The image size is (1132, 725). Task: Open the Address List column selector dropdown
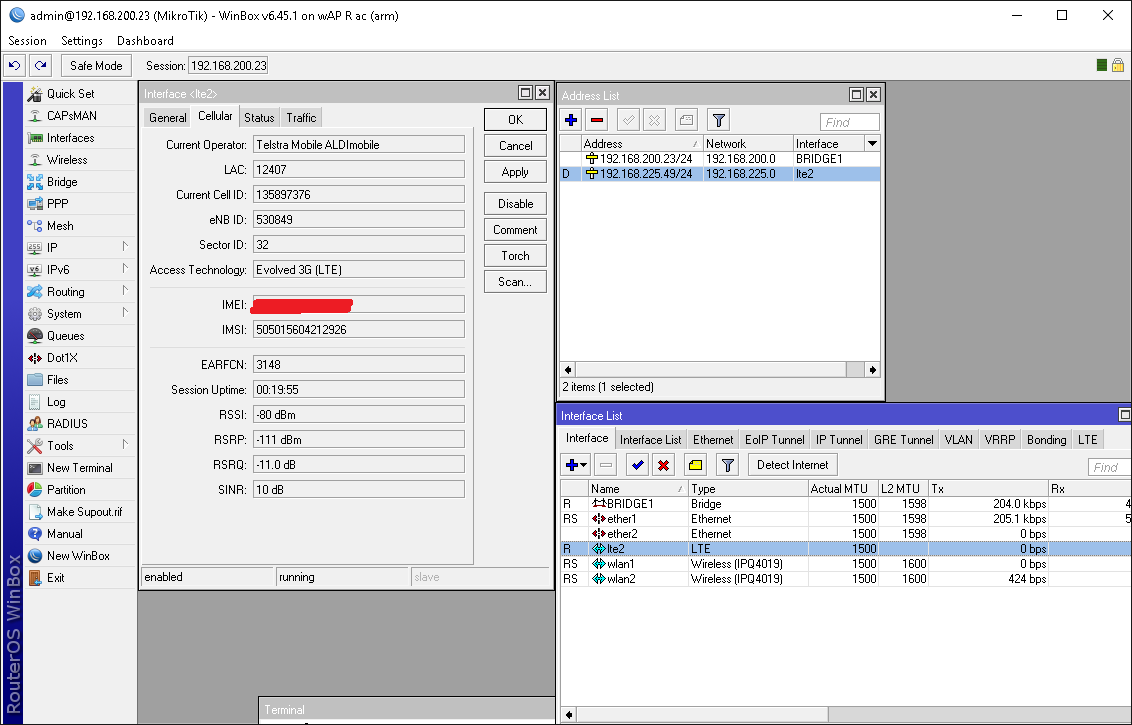tap(872, 144)
